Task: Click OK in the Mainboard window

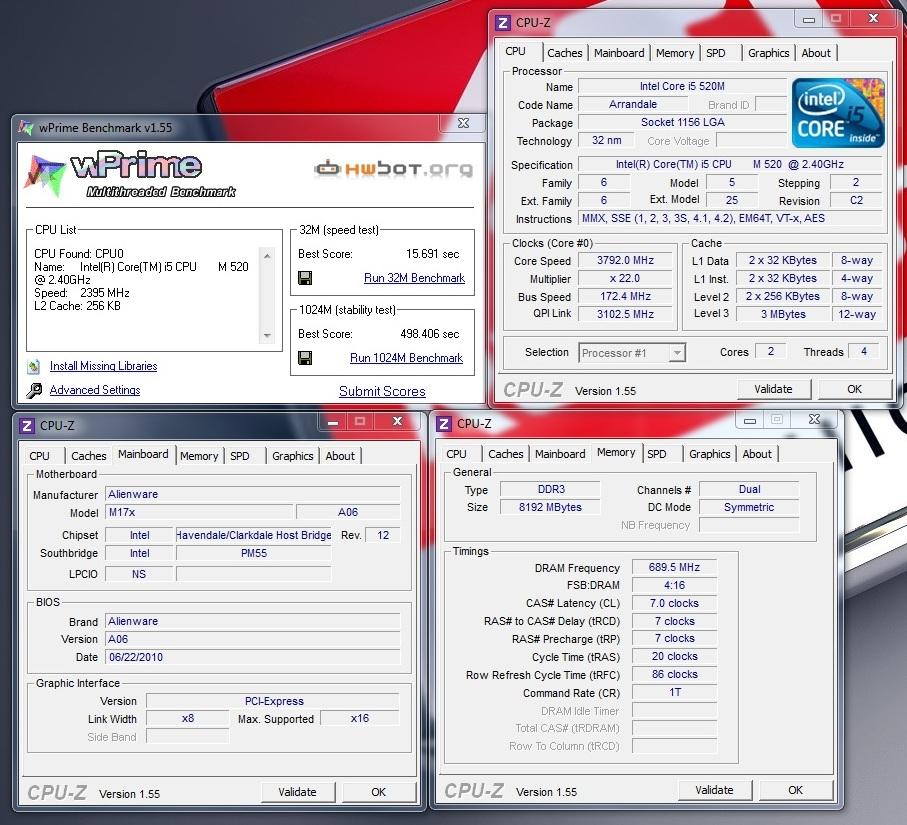Action: pyautogui.click(x=378, y=792)
